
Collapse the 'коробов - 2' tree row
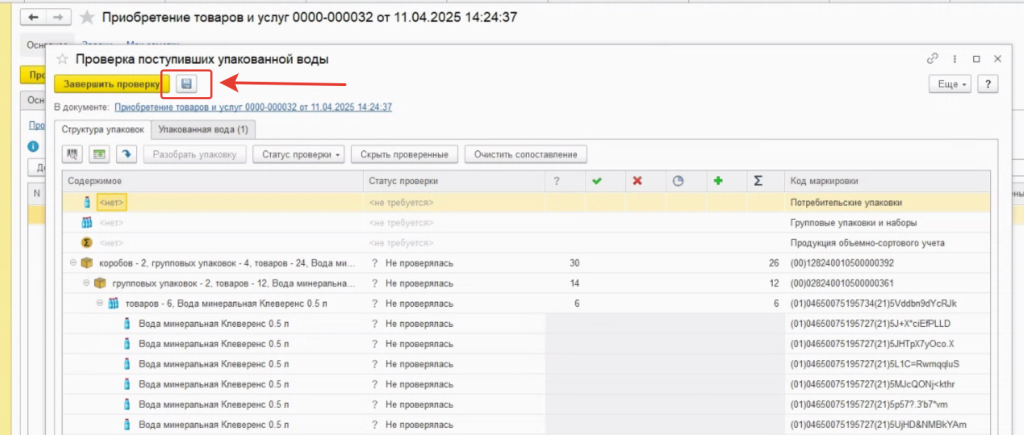[74, 263]
